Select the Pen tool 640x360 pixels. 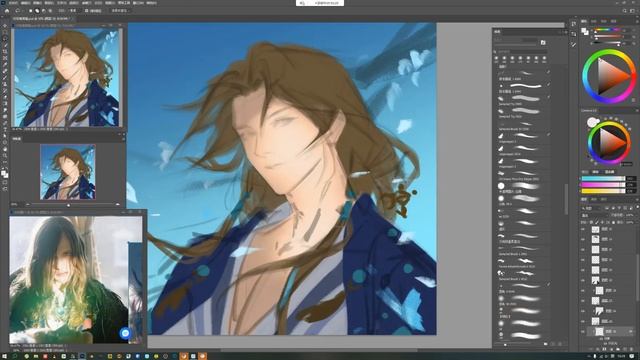point(5,123)
